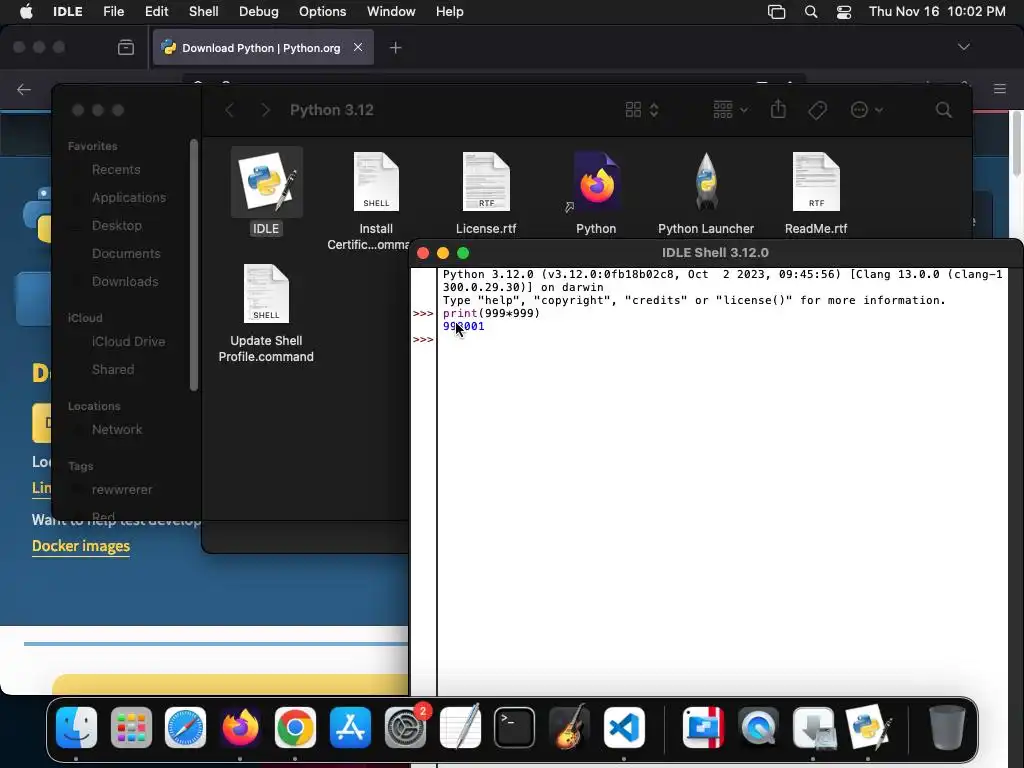This screenshot has height=768, width=1024.
Task: Click the Docker images link
Action: [x=81, y=546]
